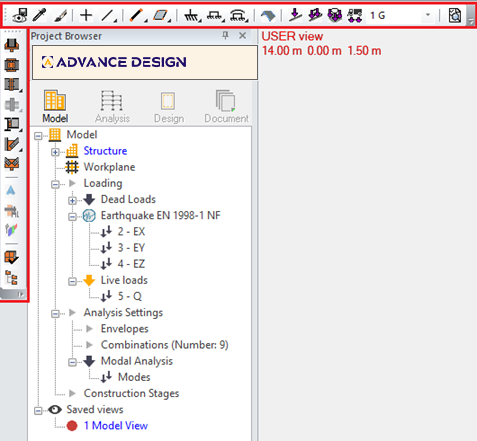Collapse the Loading node

point(55,184)
